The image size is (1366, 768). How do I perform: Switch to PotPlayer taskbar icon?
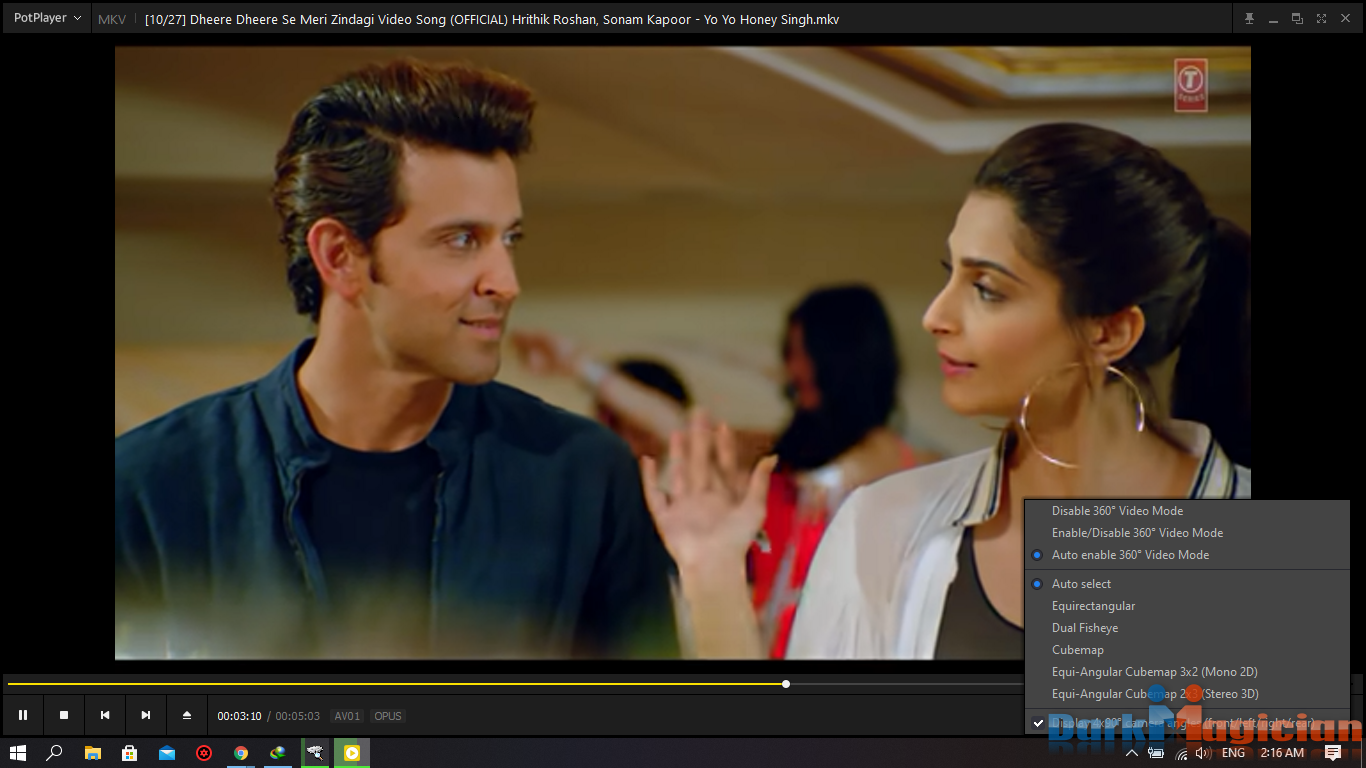coord(352,753)
